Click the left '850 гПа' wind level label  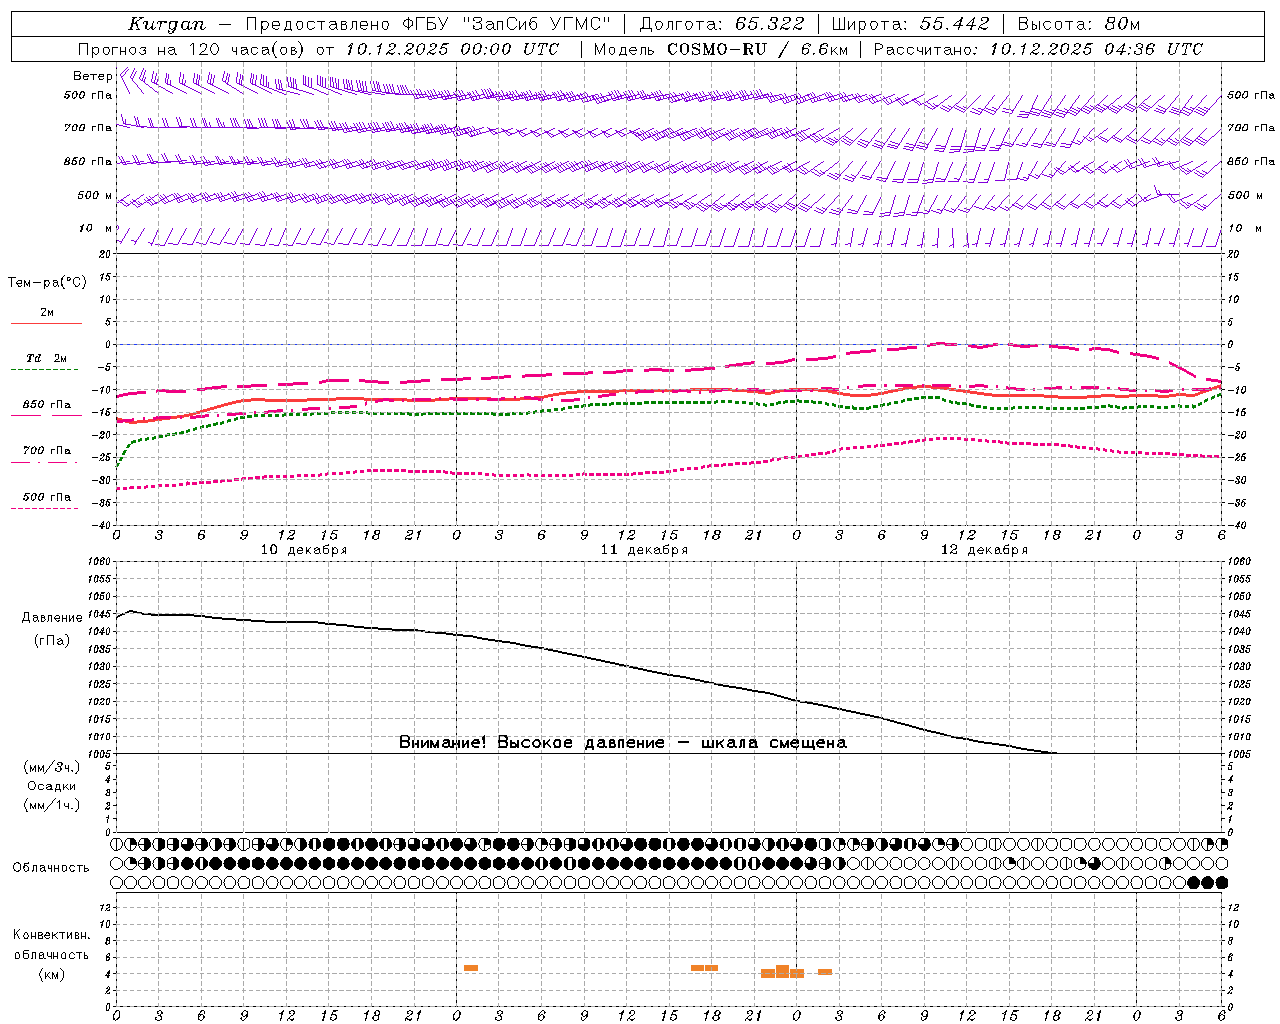click(x=88, y=161)
